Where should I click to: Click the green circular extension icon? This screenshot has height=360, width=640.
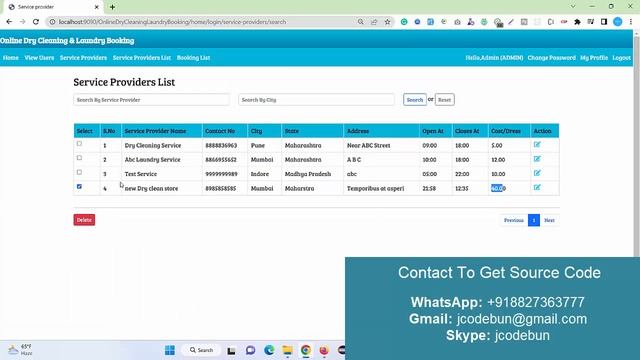[404, 22]
